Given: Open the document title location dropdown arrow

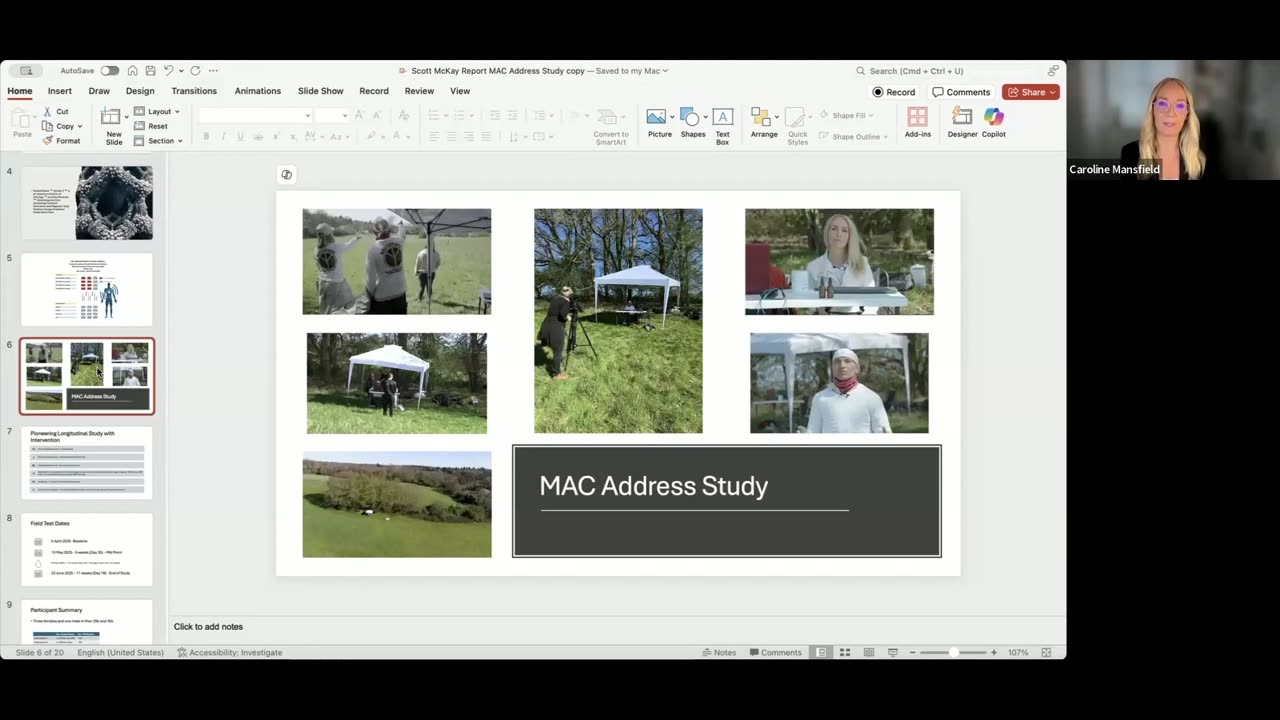Looking at the screenshot, I should click(x=665, y=71).
